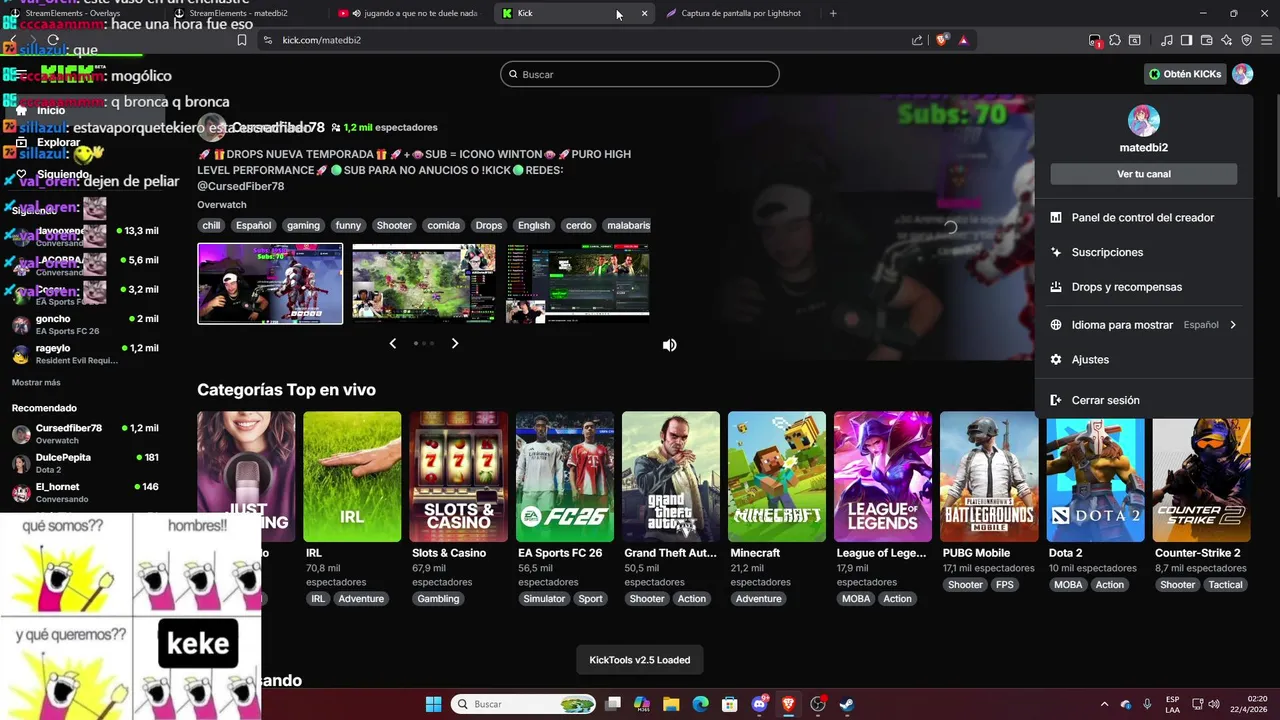Viewport: 1280px width, 720px height.
Task: Select the Español tag
Action: (x=253, y=225)
